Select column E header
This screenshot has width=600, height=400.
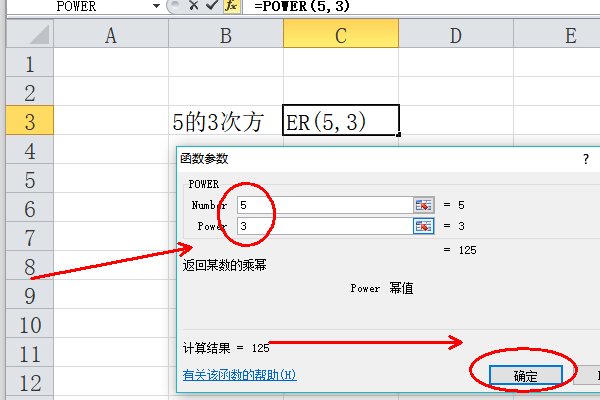[557, 35]
